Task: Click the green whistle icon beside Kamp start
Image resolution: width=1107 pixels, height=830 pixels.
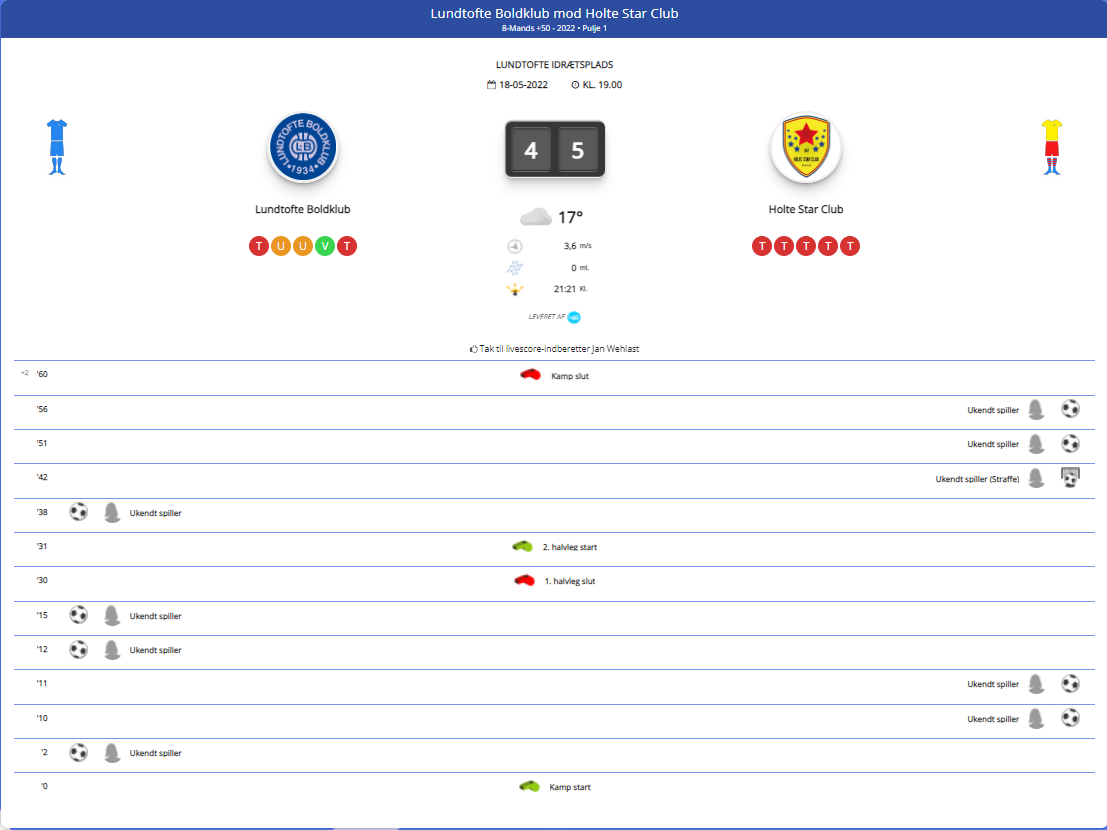Action: click(529, 787)
